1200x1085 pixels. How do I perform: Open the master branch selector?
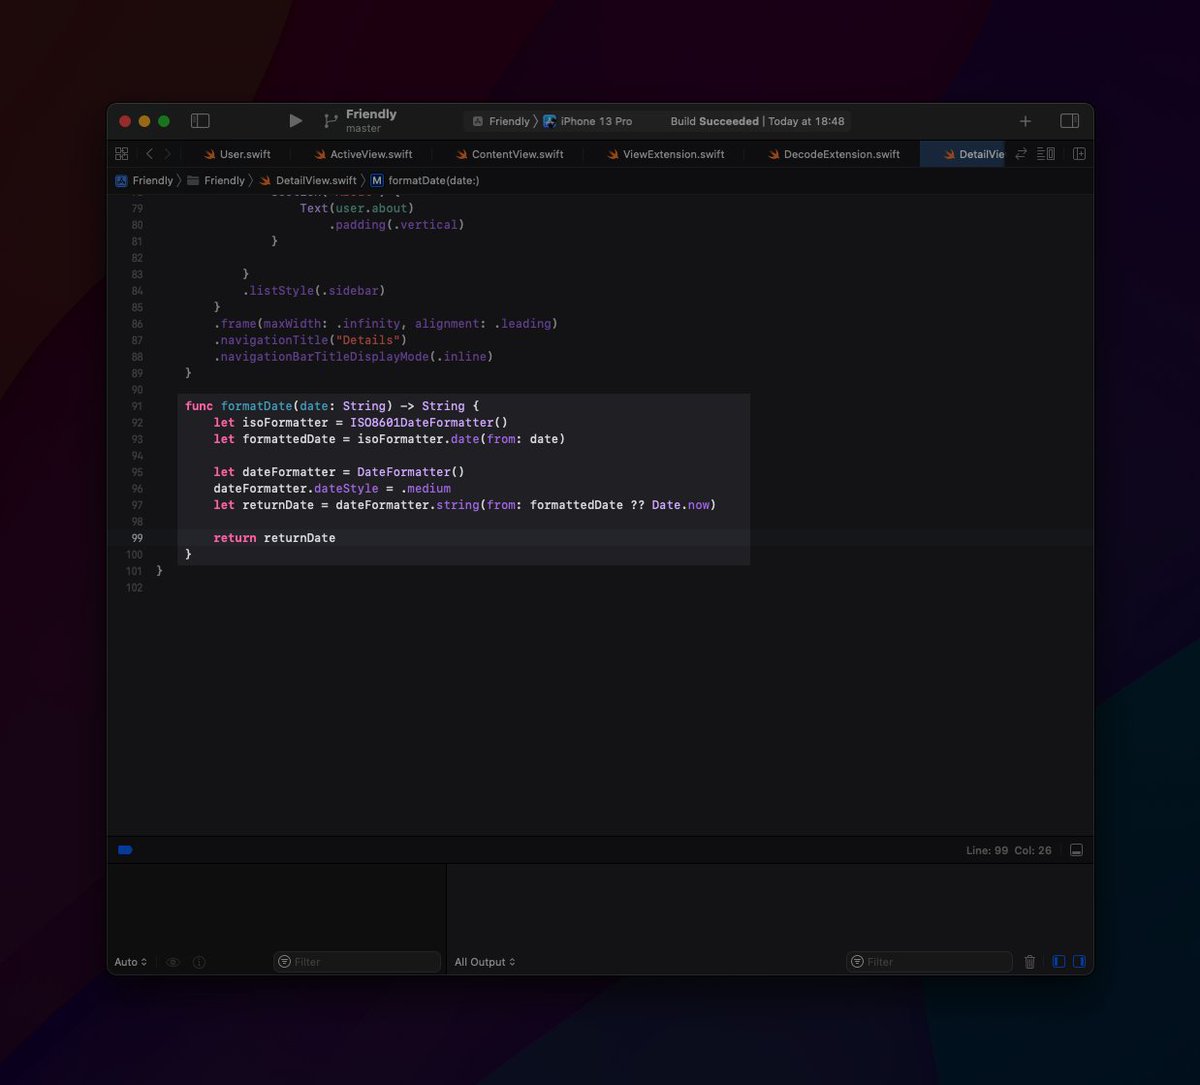(363, 129)
